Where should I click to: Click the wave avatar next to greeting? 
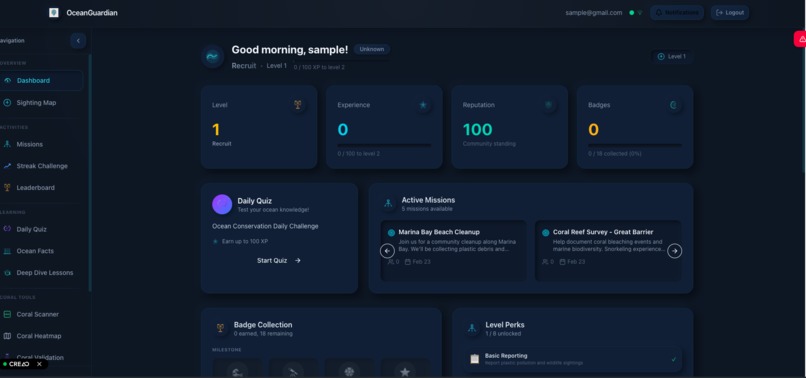[x=212, y=57]
